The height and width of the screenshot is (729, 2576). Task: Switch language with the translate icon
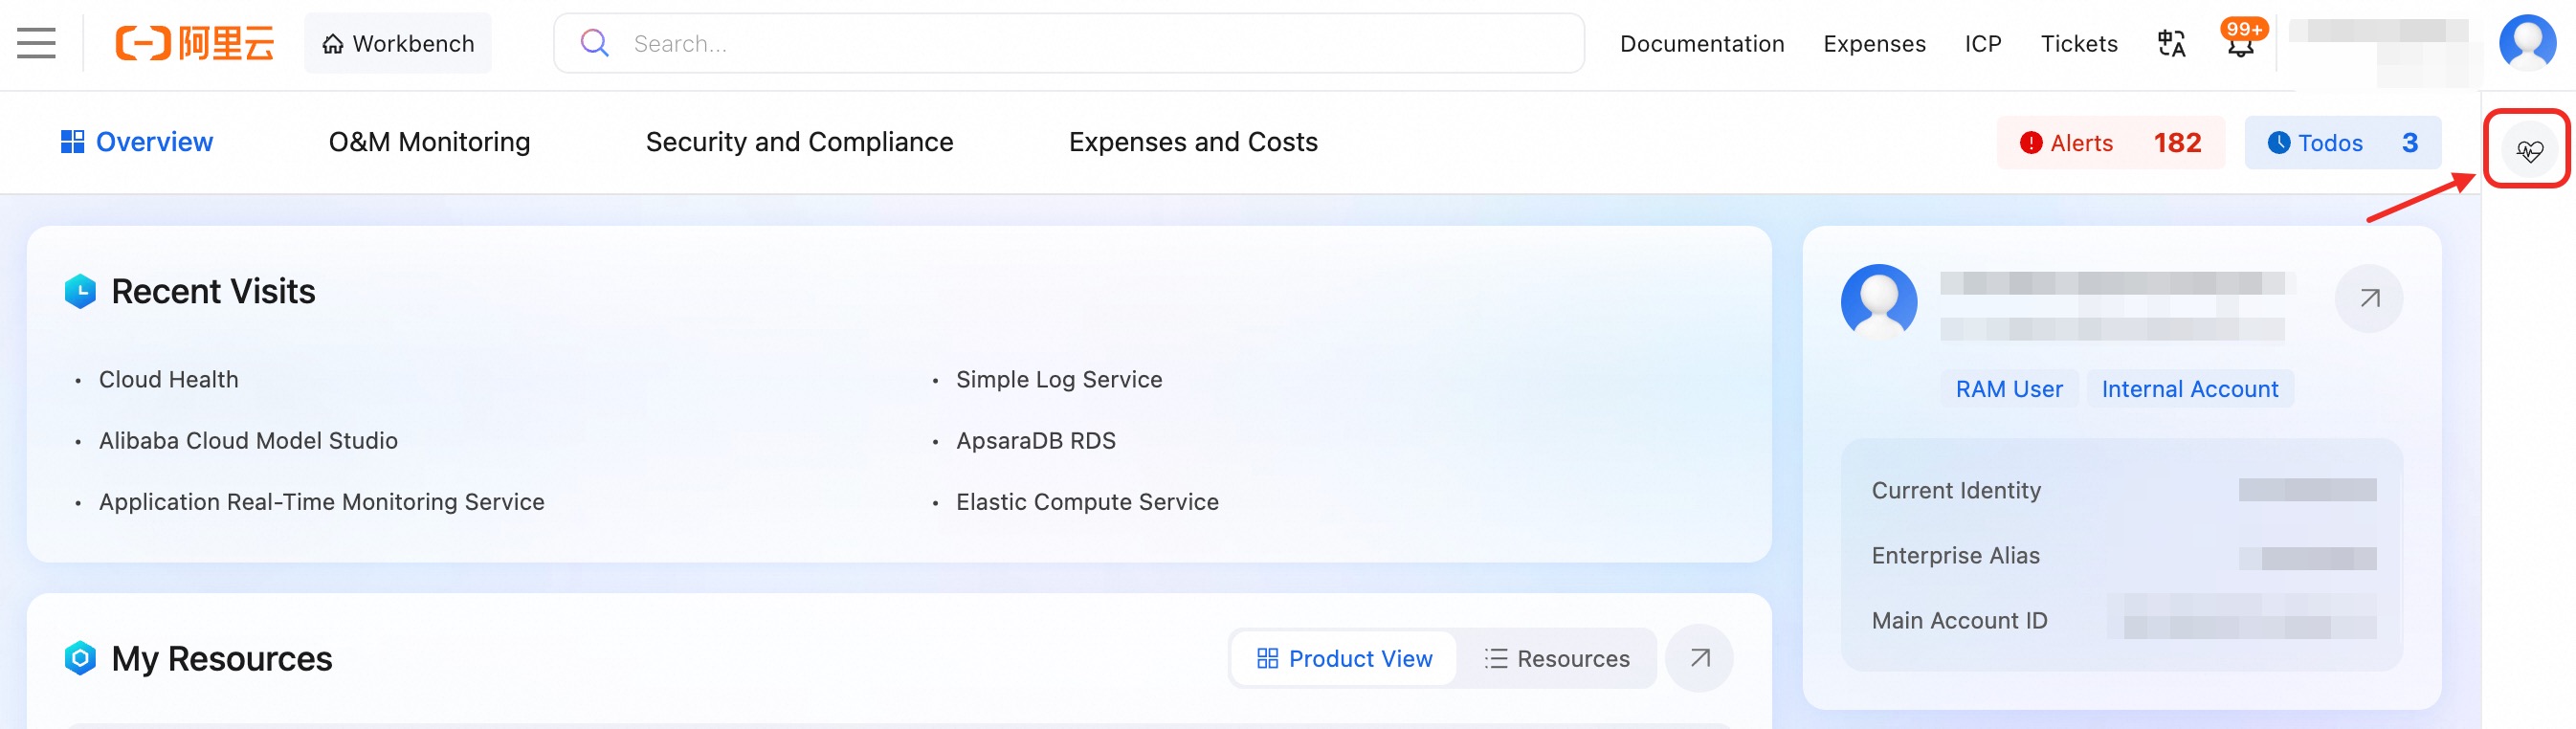[2172, 43]
